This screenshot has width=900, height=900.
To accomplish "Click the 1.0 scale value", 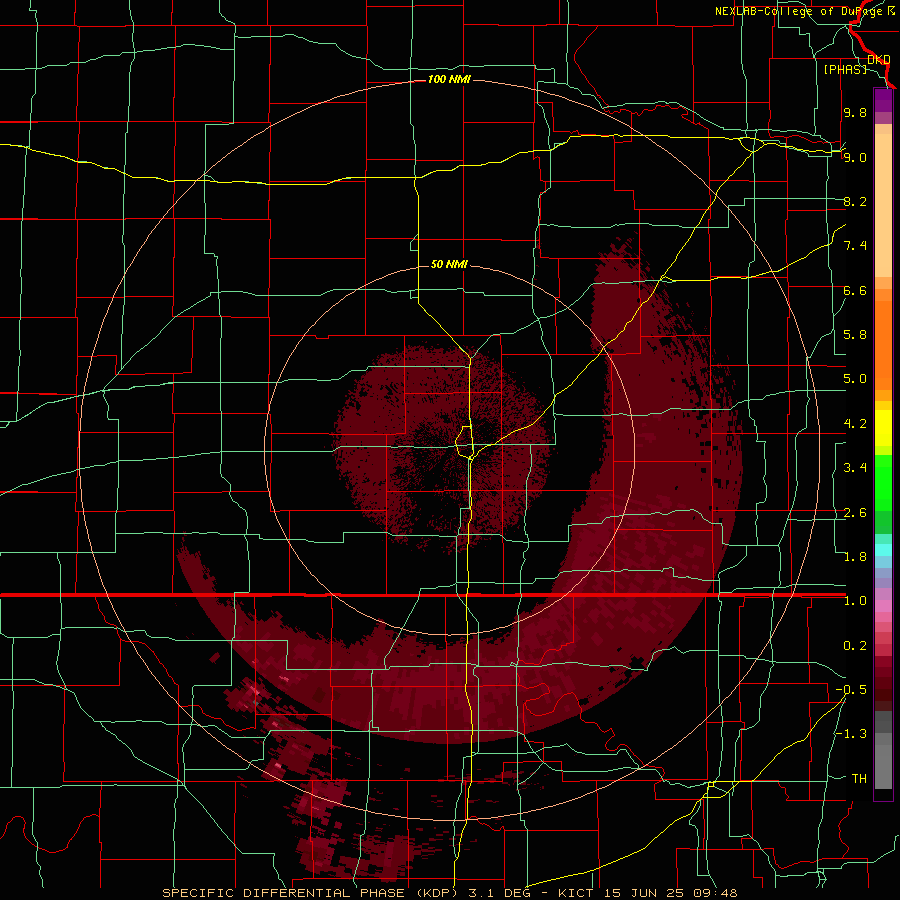I will 855,601.
